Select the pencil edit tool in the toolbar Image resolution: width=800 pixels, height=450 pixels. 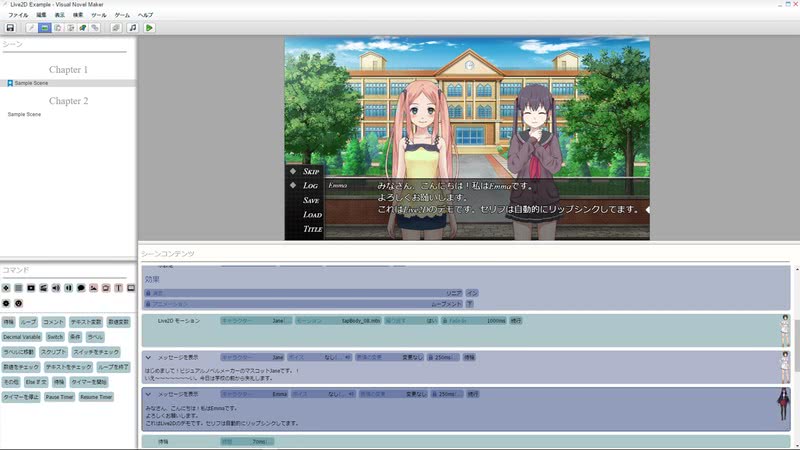coord(31,28)
